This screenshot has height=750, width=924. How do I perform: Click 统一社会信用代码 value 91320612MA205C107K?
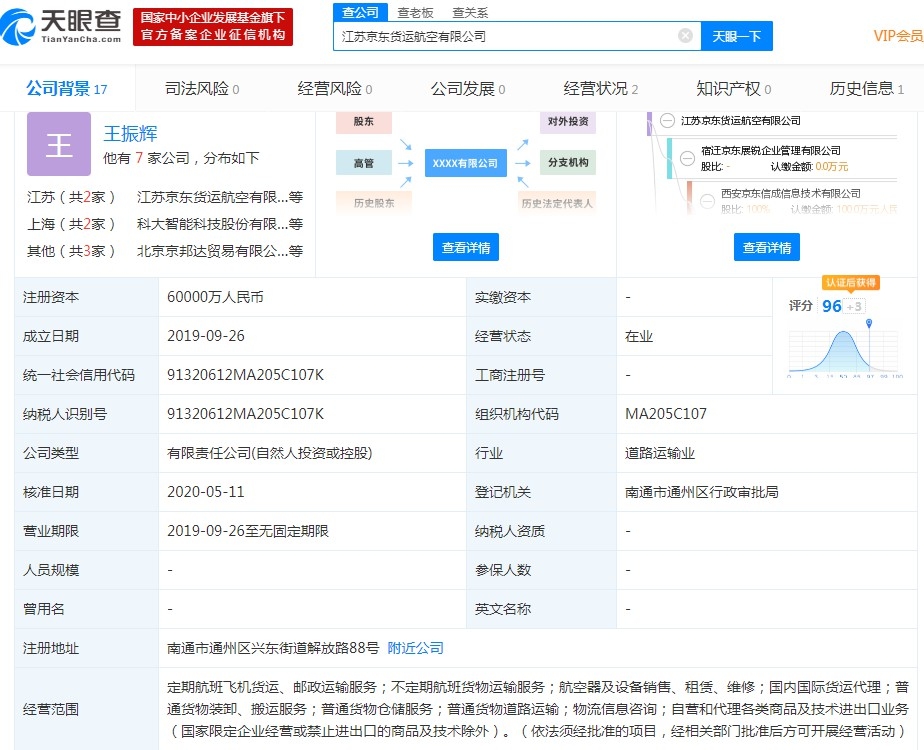[245, 375]
